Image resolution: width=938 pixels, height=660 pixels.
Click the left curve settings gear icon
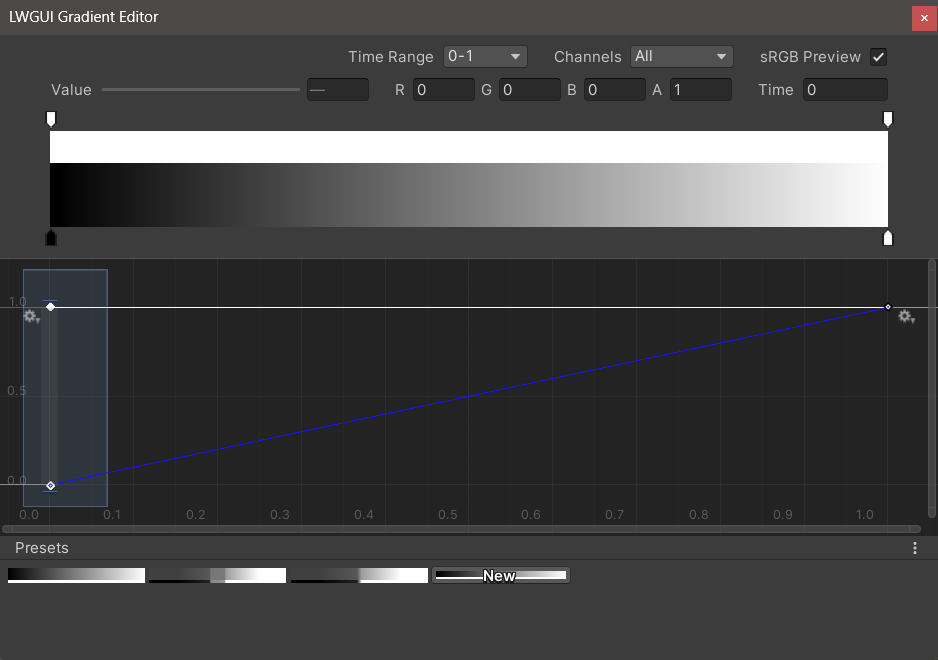(x=31, y=316)
